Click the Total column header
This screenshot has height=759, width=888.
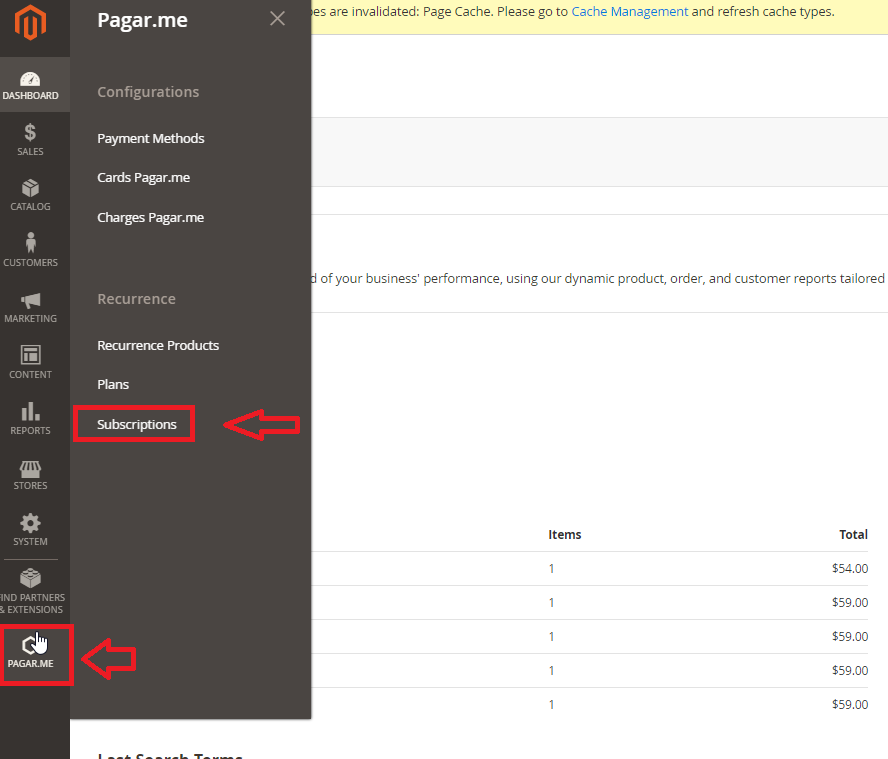click(x=853, y=534)
